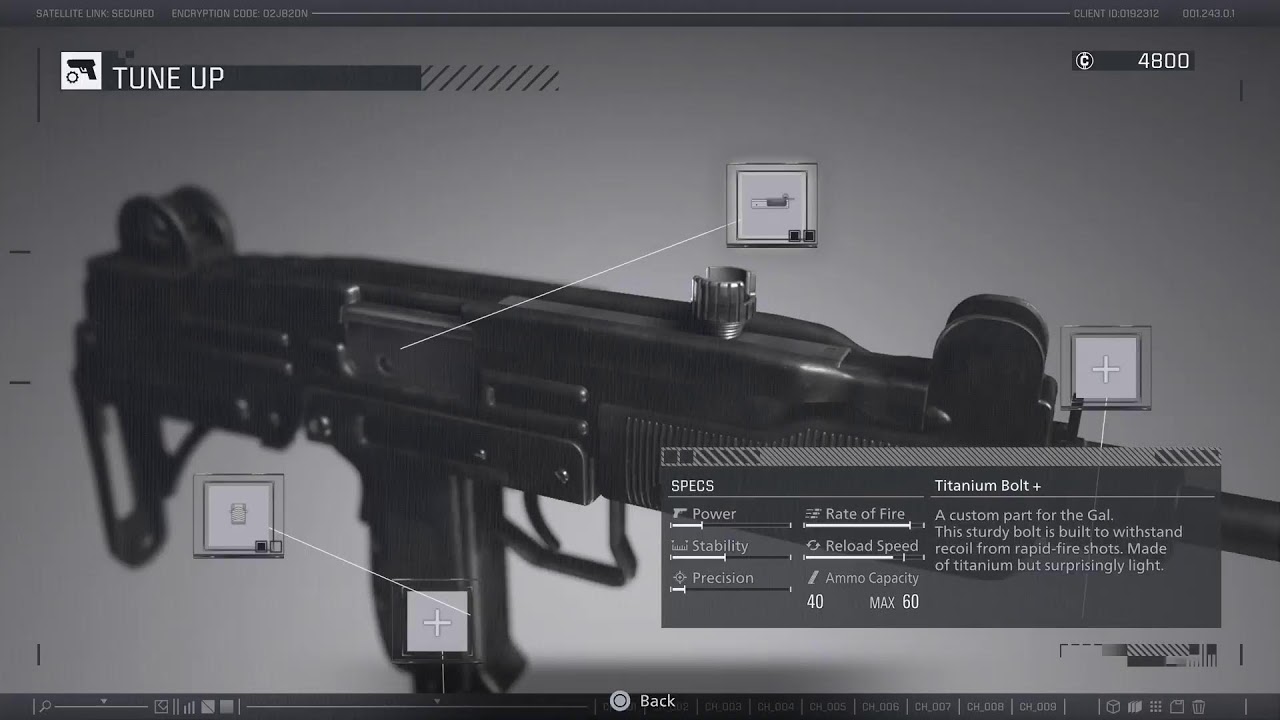Click the current ammo value 40
The height and width of the screenshot is (720, 1280).
(x=815, y=602)
